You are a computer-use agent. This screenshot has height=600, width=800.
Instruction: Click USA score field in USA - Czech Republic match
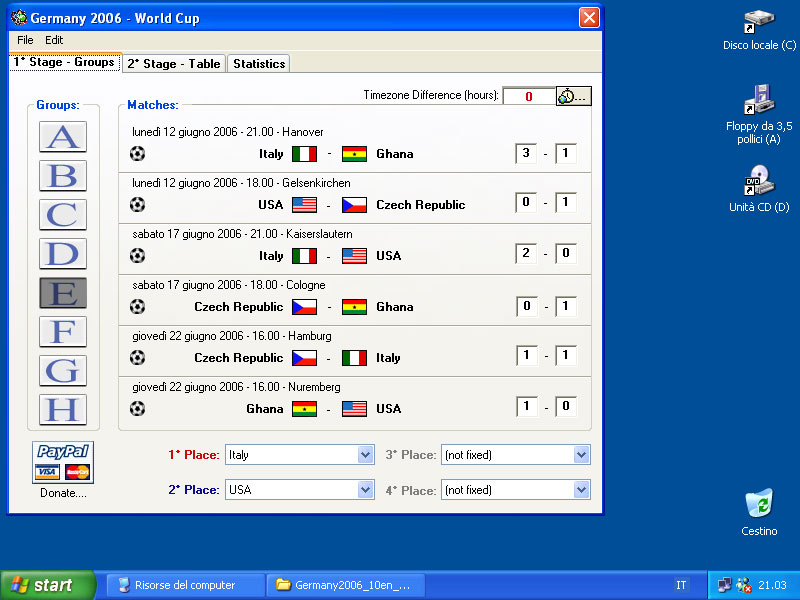click(x=526, y=203)
